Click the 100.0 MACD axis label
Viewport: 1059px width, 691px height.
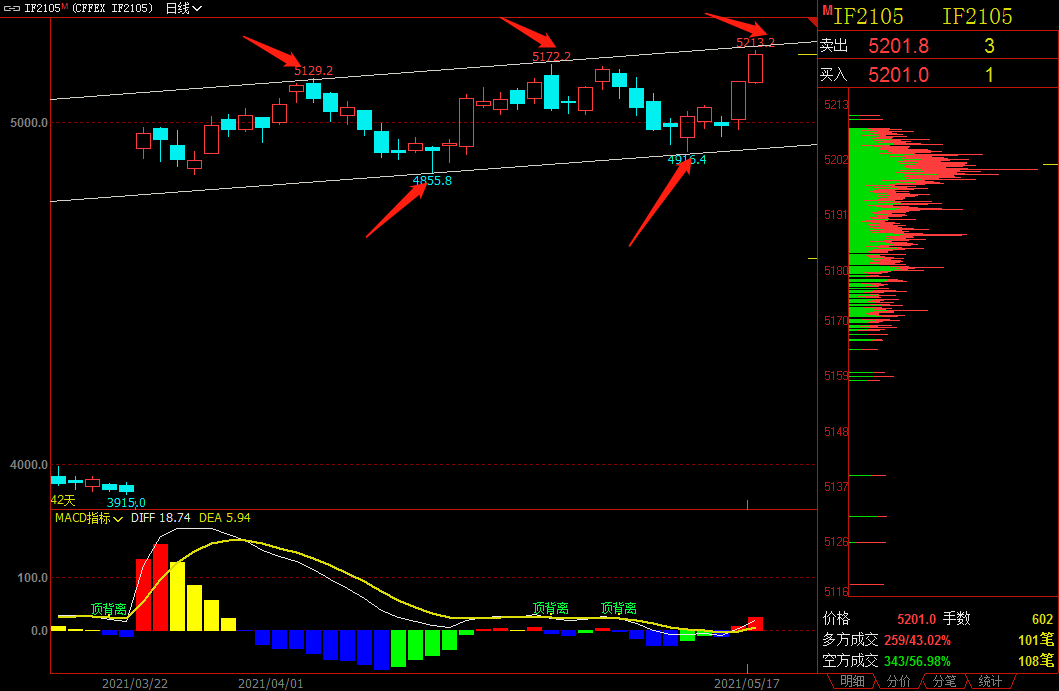pos(32,578)
